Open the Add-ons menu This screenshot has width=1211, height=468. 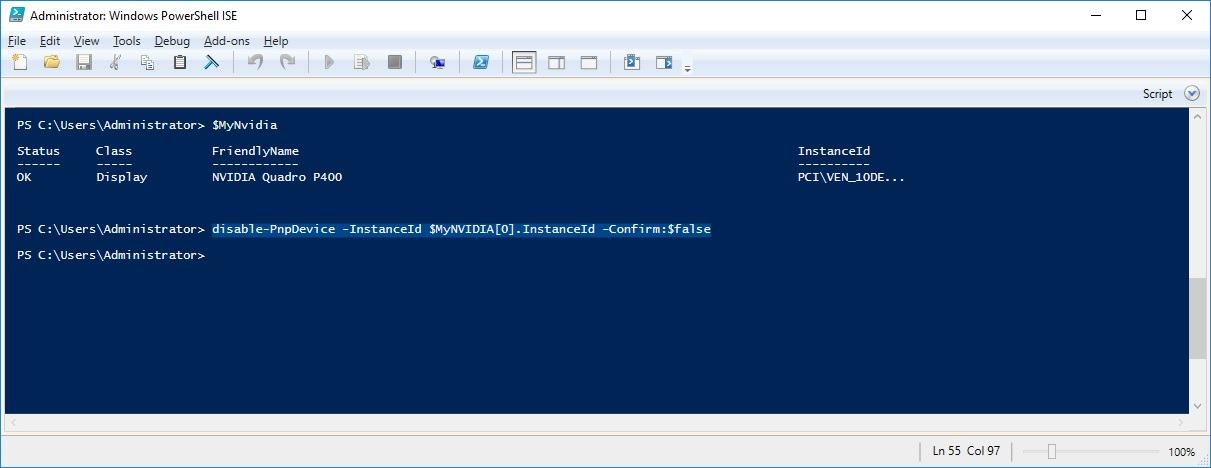click(x=227, y=41)
